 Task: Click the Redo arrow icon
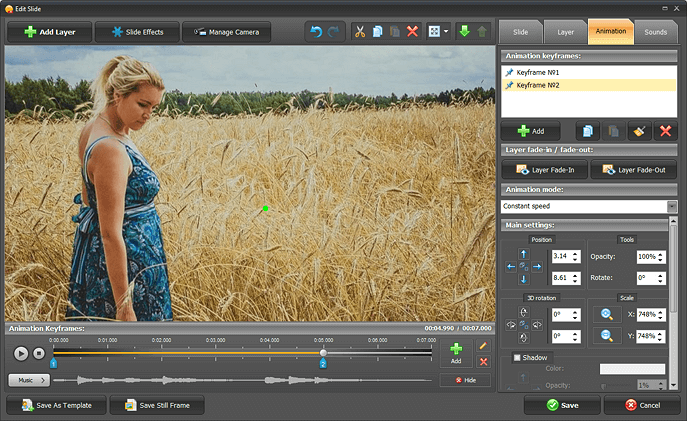(334, 32)
